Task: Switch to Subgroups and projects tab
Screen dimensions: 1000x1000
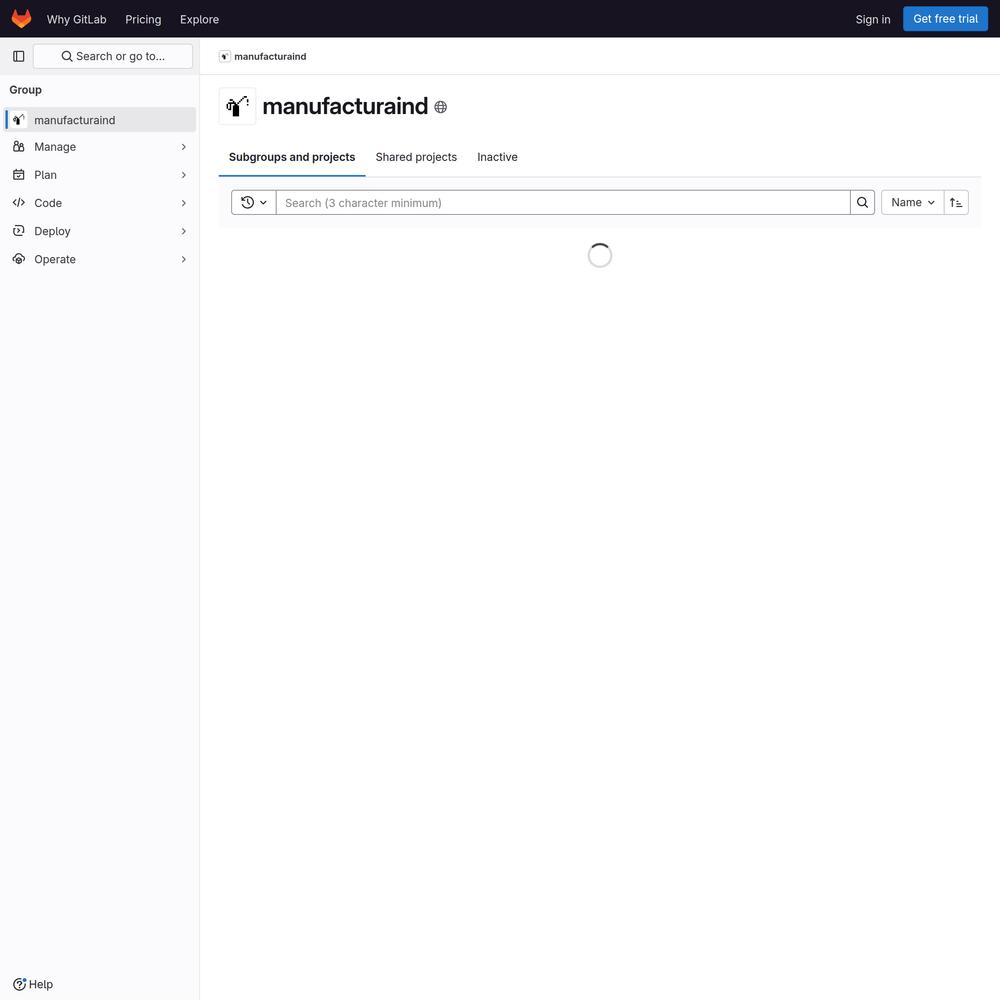Action: point(292,157)
